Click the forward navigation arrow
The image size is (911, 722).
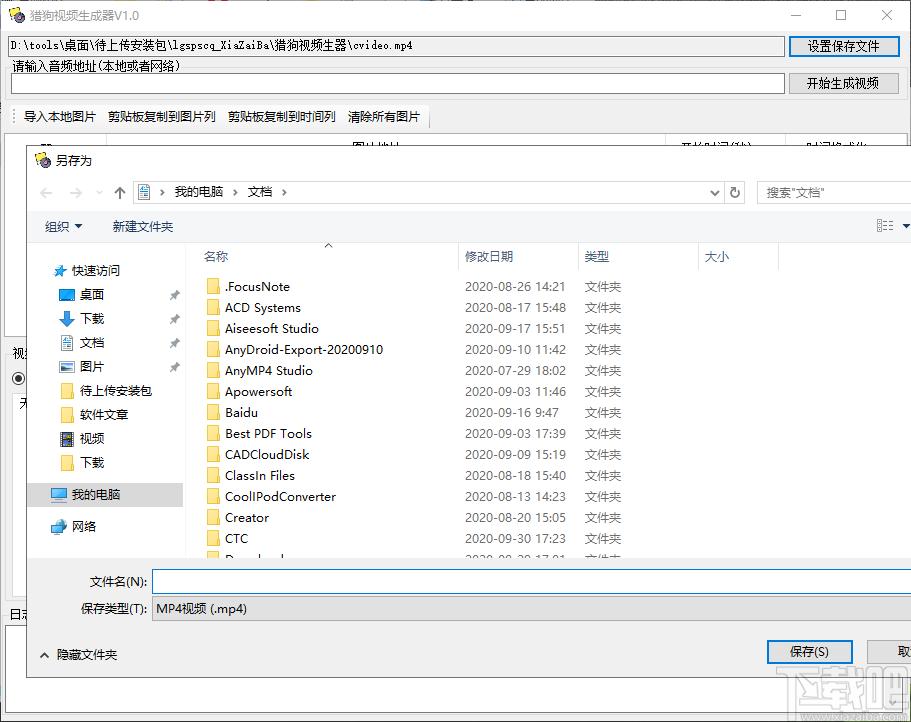(76, 193)
